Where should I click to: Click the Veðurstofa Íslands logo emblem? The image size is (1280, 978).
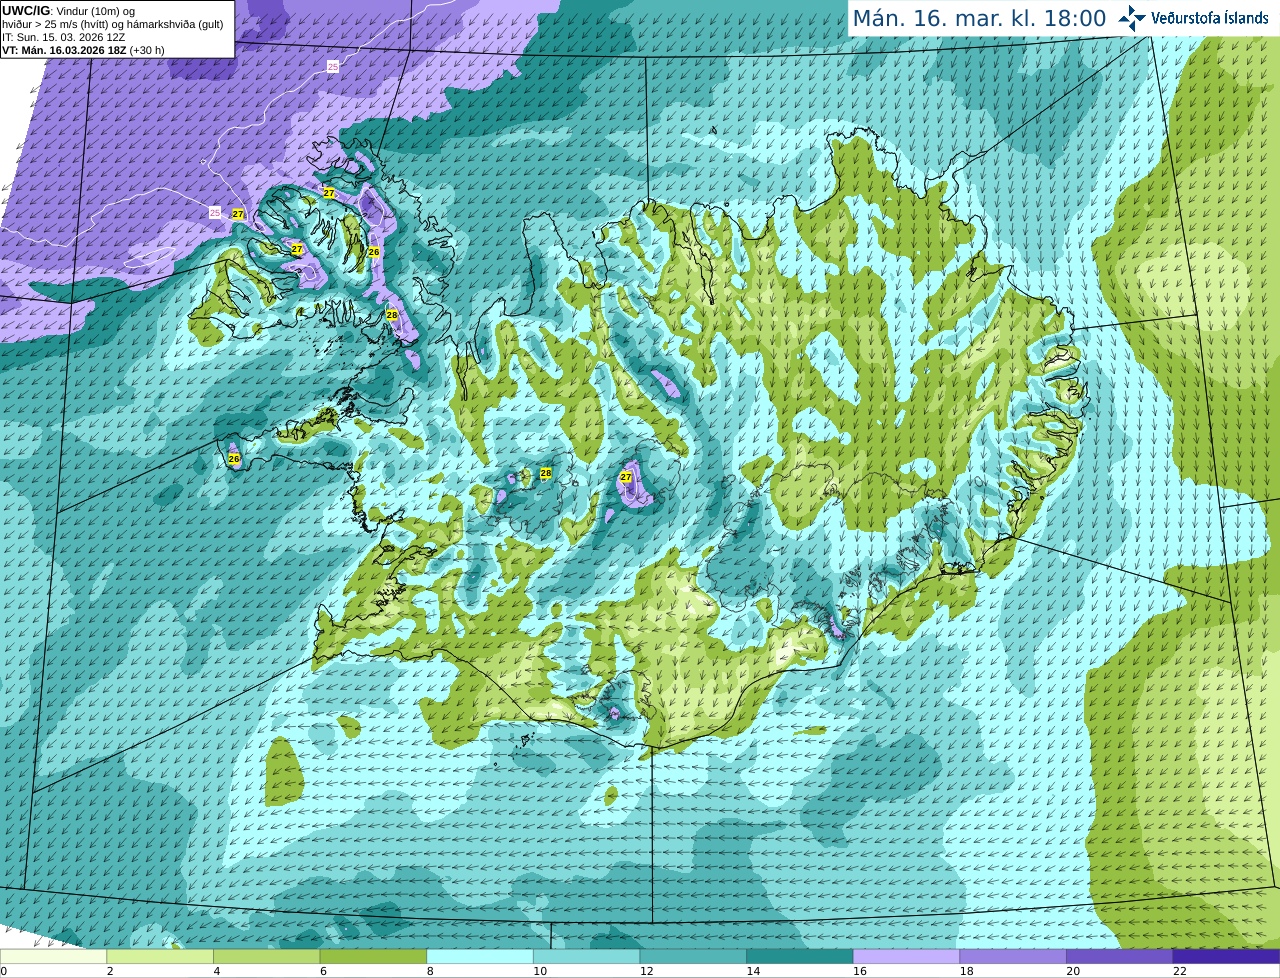pos(1132,18)
